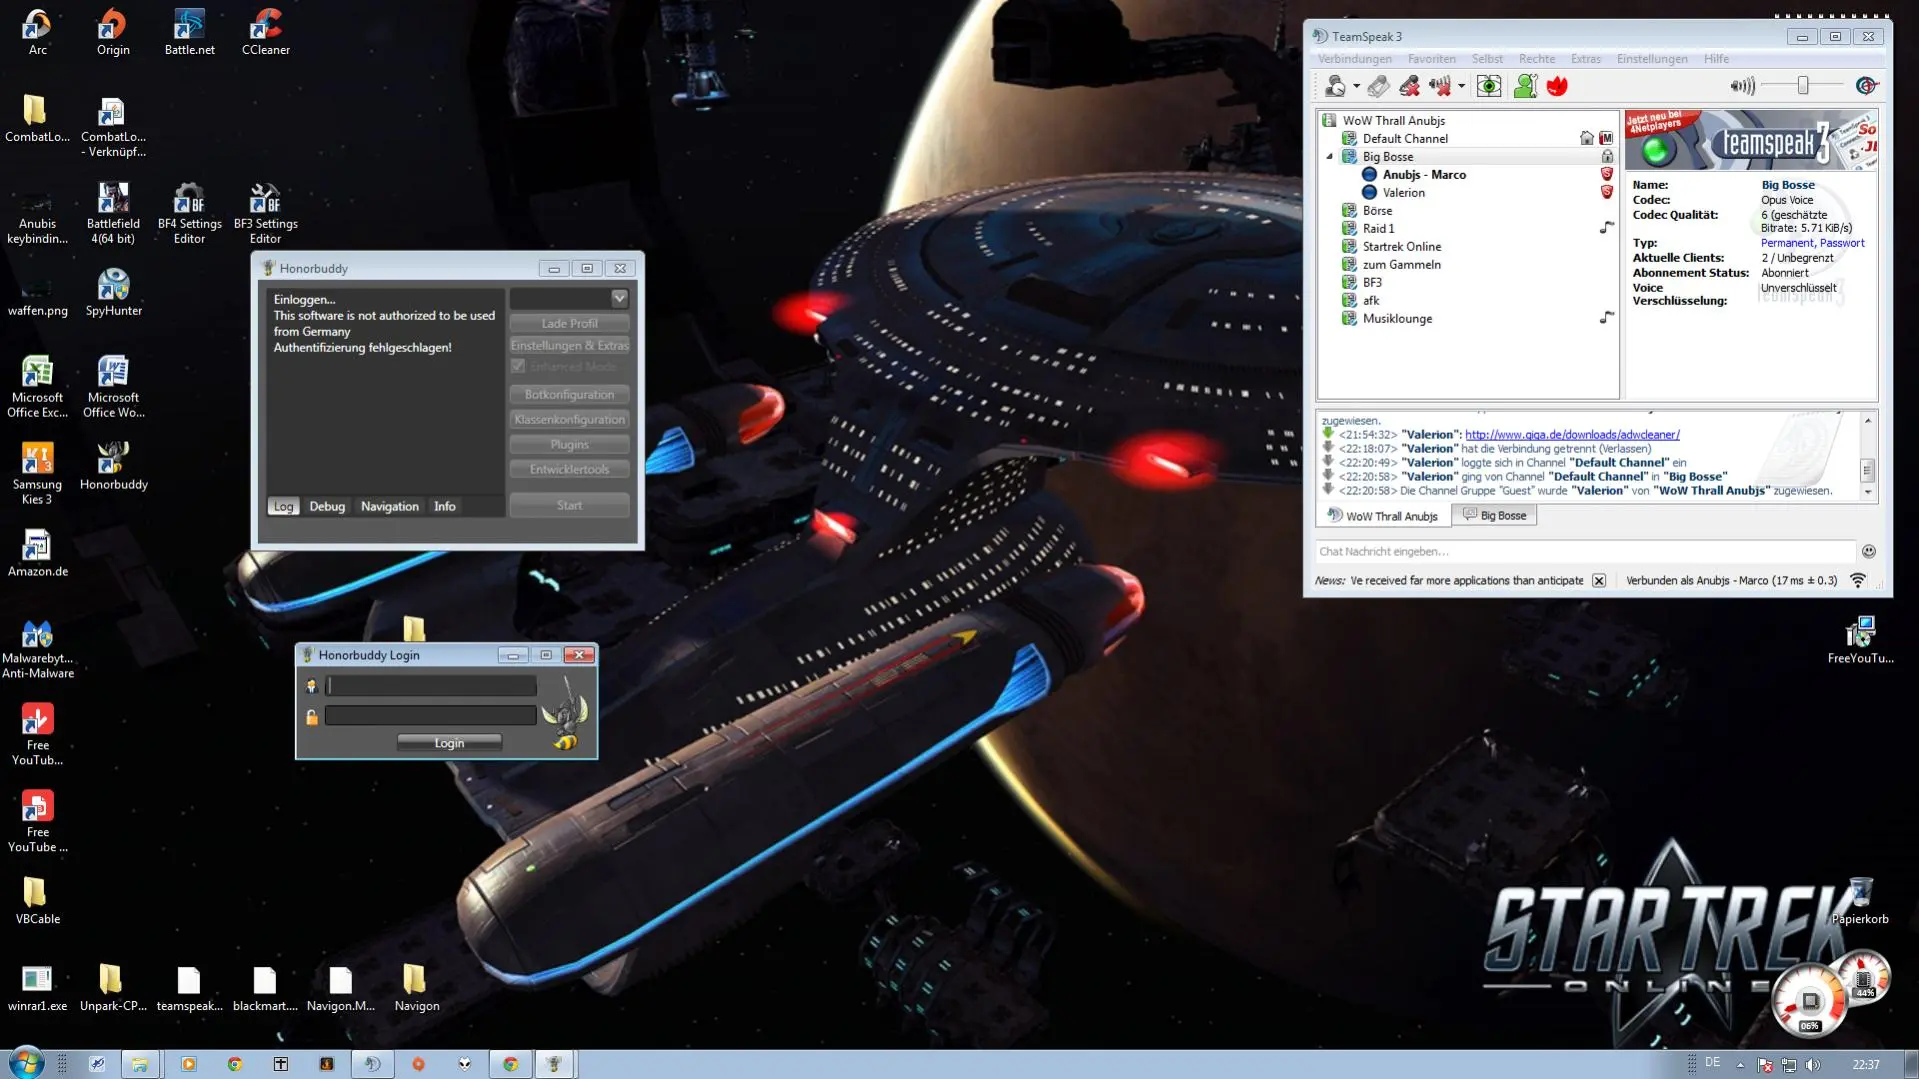Image resolution: width=1919 pixels, height=1079 pixels.
Task: Open the Einstellungen menu in TeamSpeak
Action: click(x=1651, y=59)
